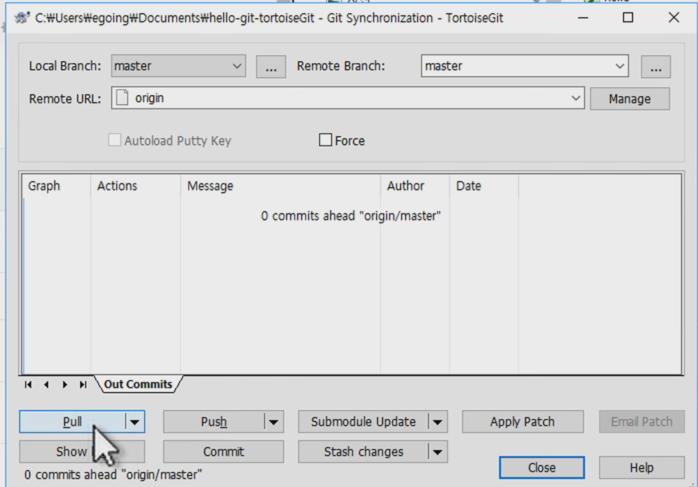
Task: Open the Local Branch master dropdown
Action: coord(178,66)
